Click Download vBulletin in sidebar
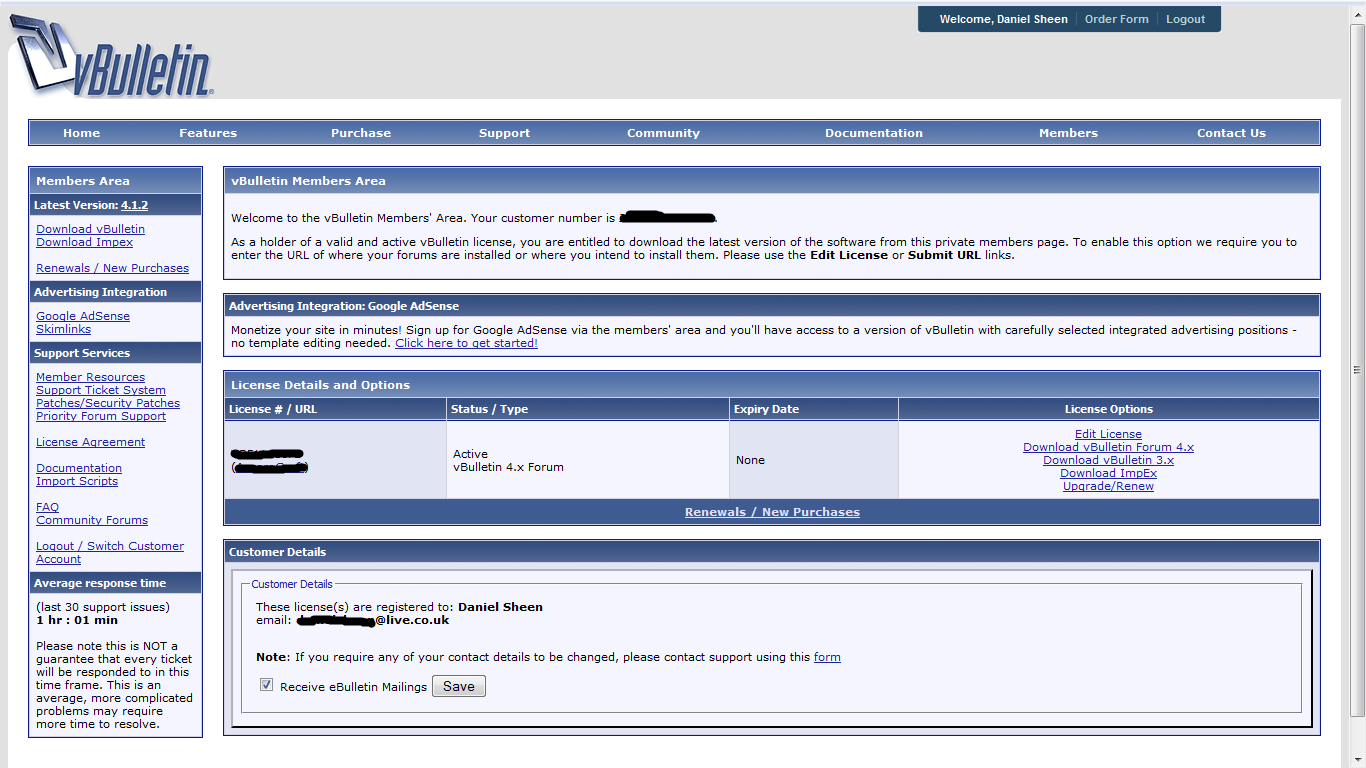This screenshot has height=768, width=1366. [x=90, y=229]
